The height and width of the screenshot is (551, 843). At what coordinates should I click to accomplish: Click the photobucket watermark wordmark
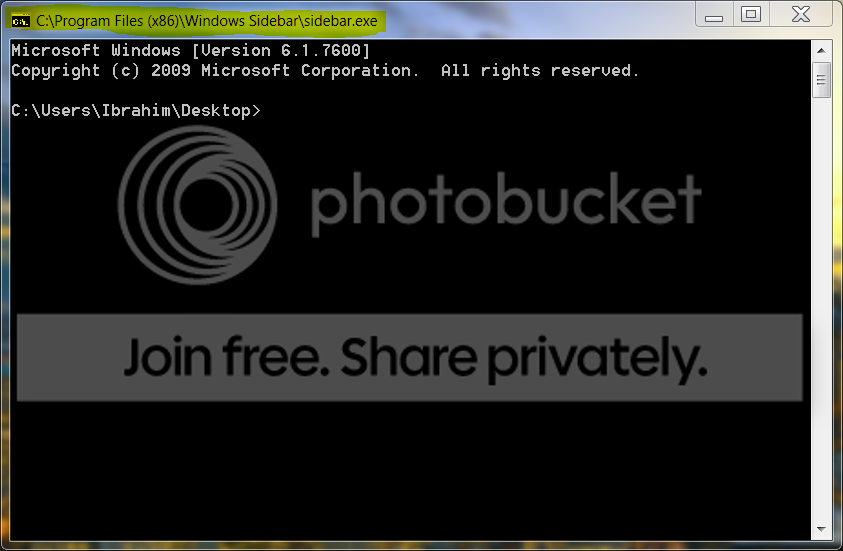505,203
